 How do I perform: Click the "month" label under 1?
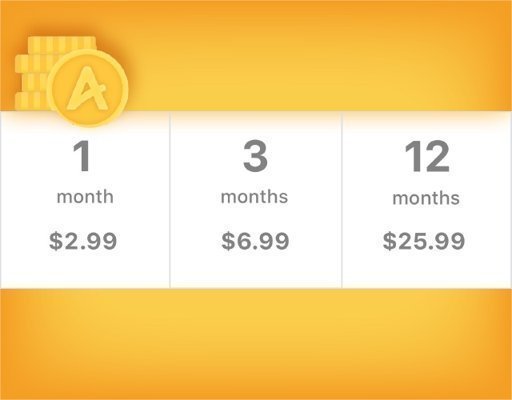tap(85, 197)
